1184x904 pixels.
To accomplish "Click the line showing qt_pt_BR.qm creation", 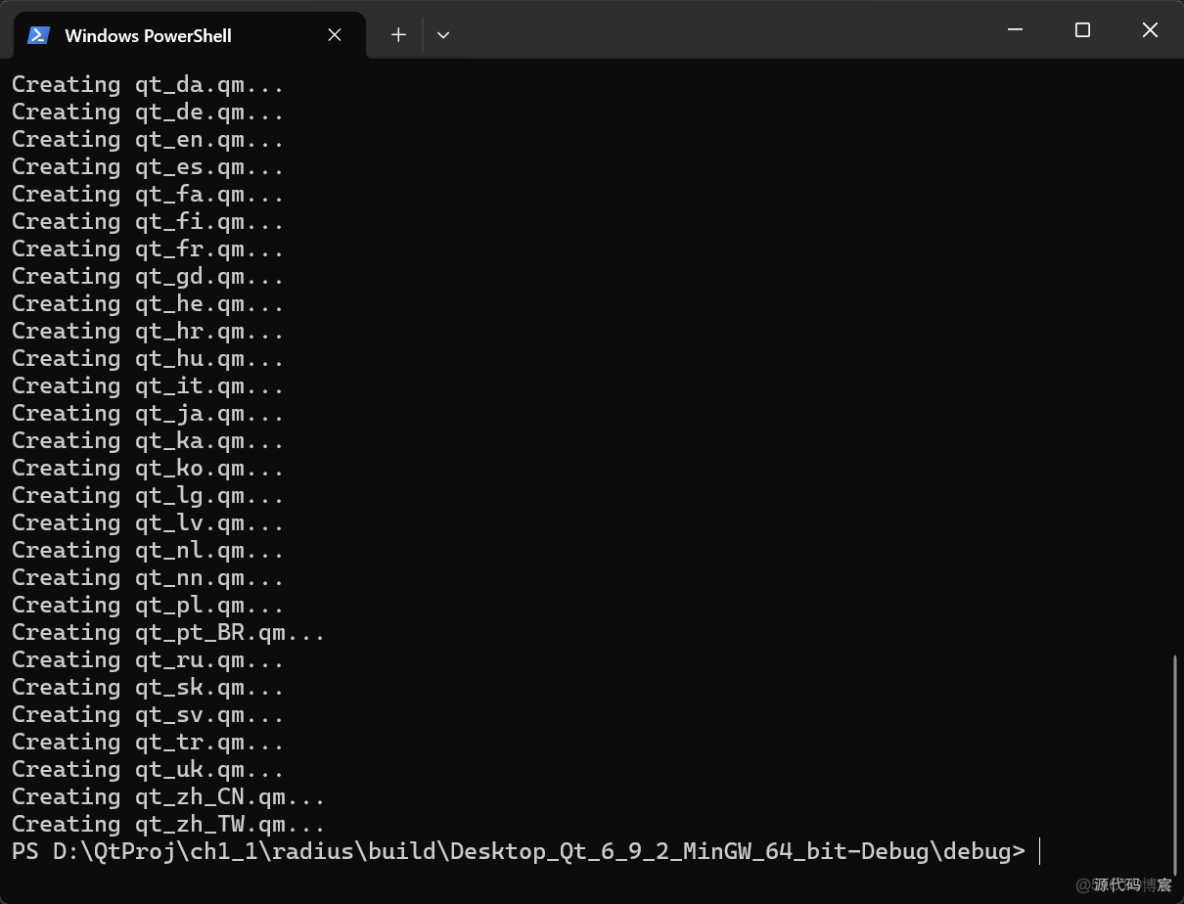I will [166, 632].
